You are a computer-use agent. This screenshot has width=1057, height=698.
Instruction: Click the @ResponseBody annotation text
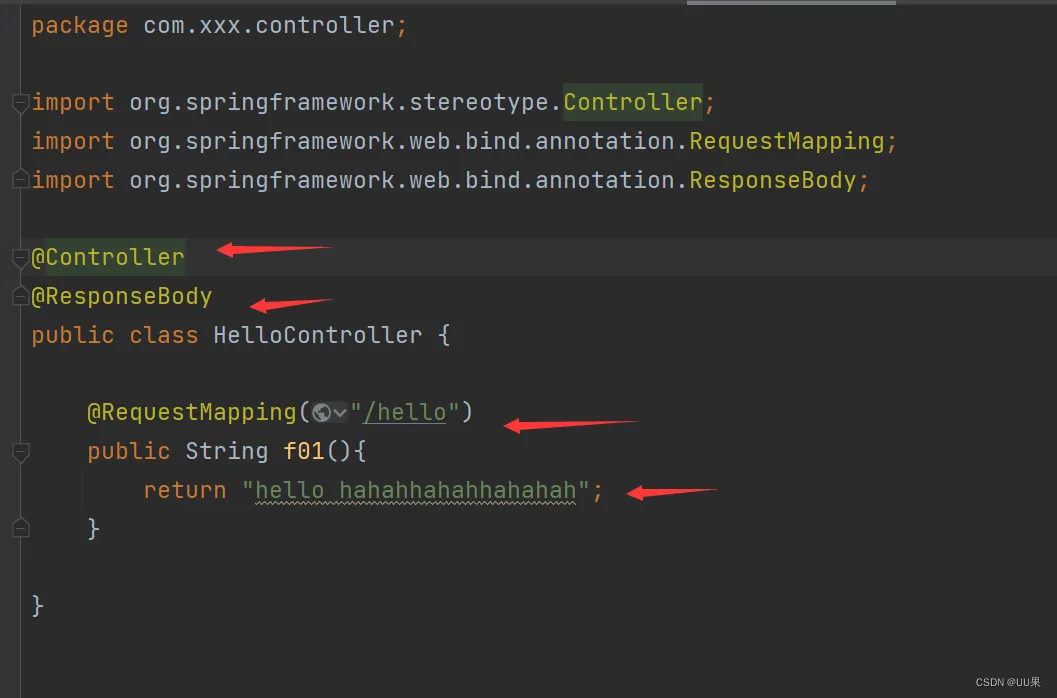[x=122, y=296]
